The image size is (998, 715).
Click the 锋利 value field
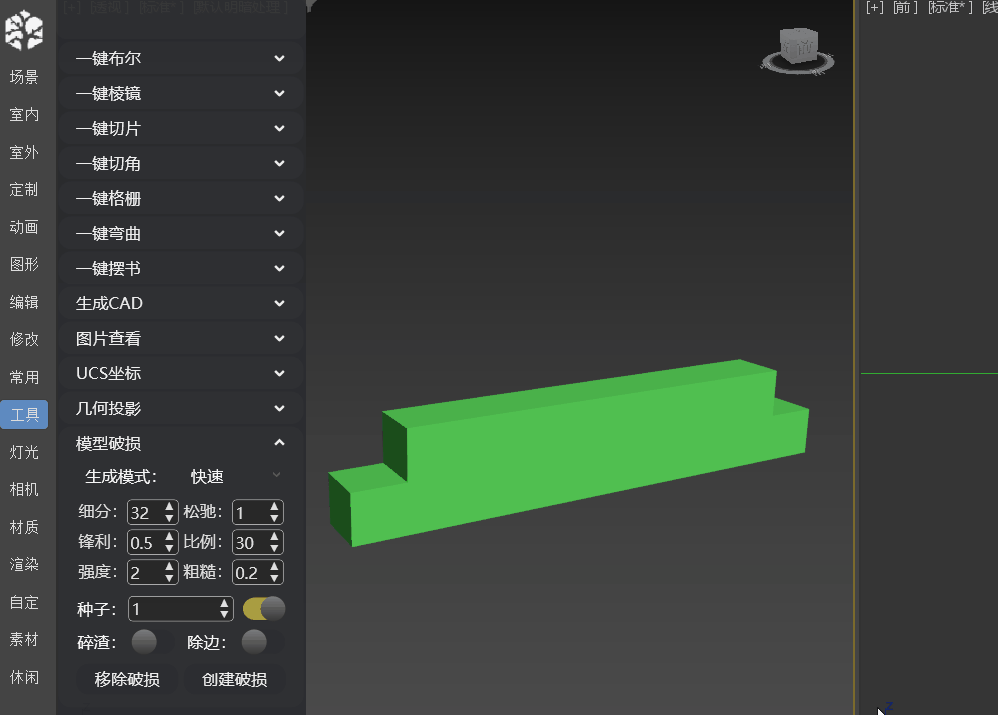point(144,542)
